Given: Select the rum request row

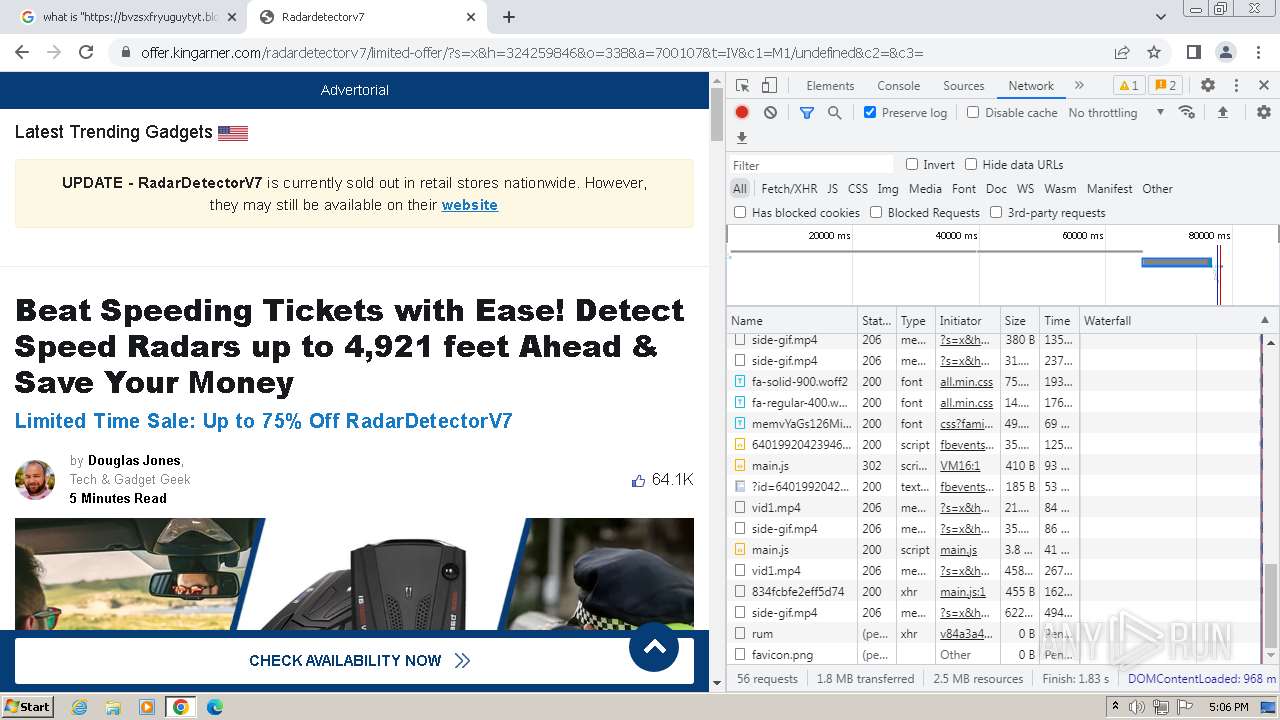Looking at the screenshot, I should (995, 634).
